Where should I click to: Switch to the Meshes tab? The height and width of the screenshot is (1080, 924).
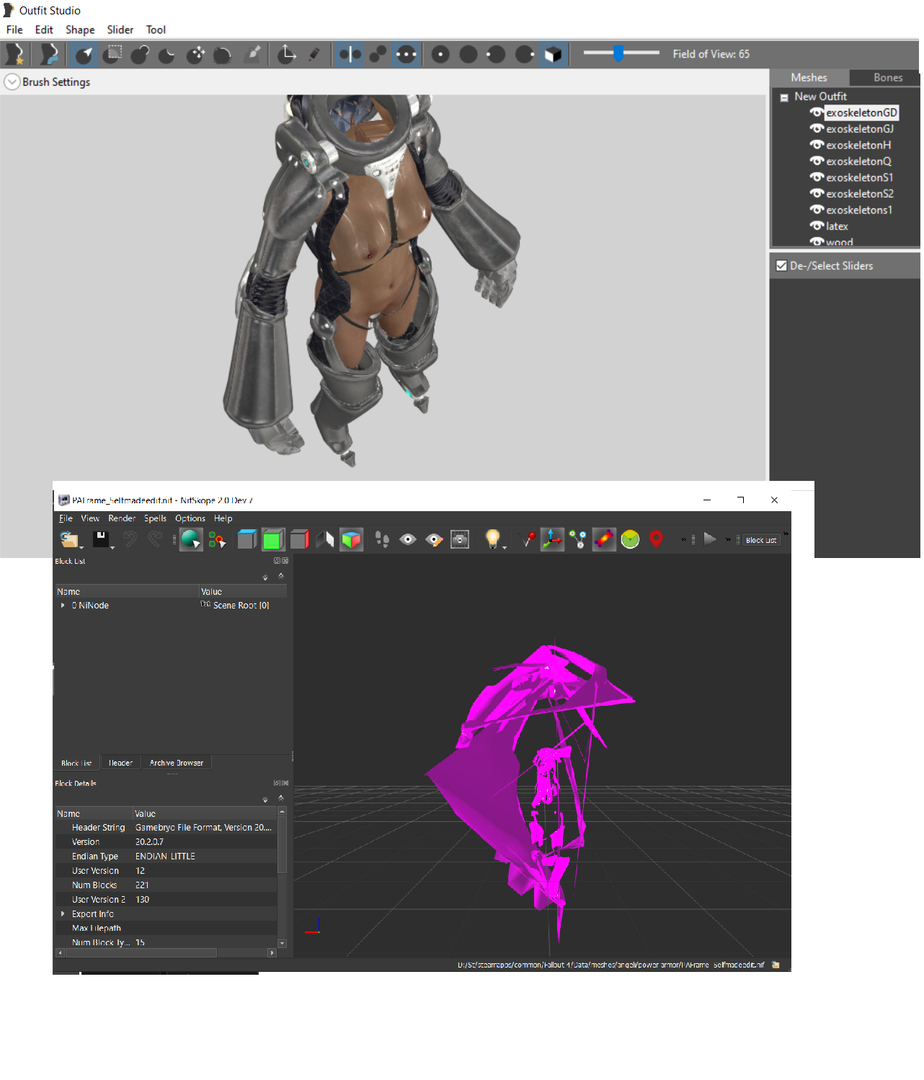(x=809, y=77)
